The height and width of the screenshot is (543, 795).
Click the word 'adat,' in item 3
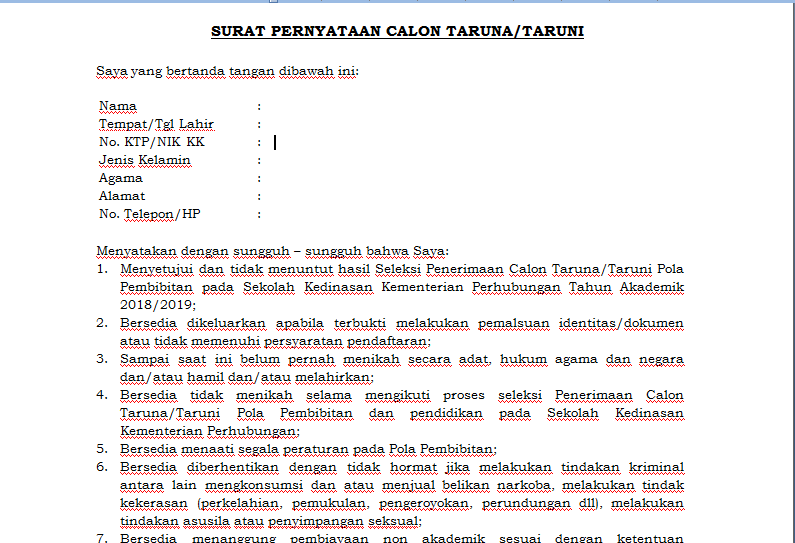[x=475, y=359]
